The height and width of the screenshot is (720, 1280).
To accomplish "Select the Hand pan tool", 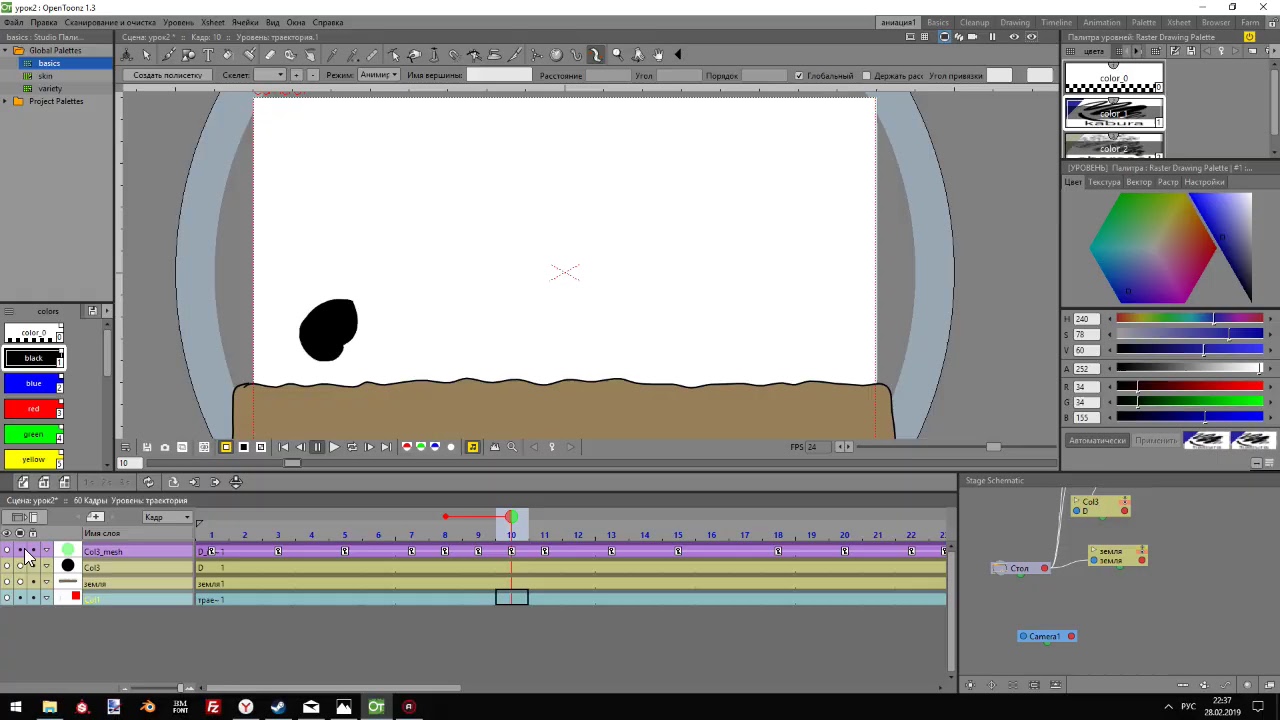I will [658, 55].
